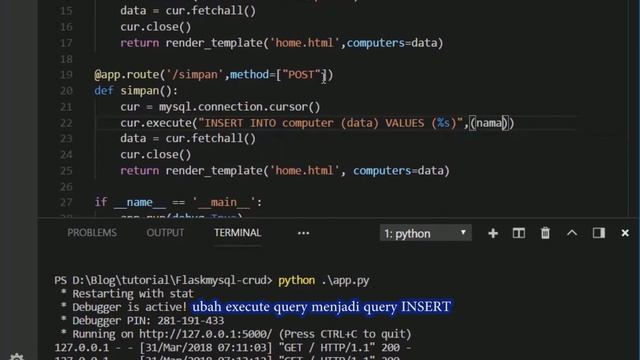Click the return render_template on line 25
The height and width of the screenshot is (360, 640).
click(x=285, y=171)
